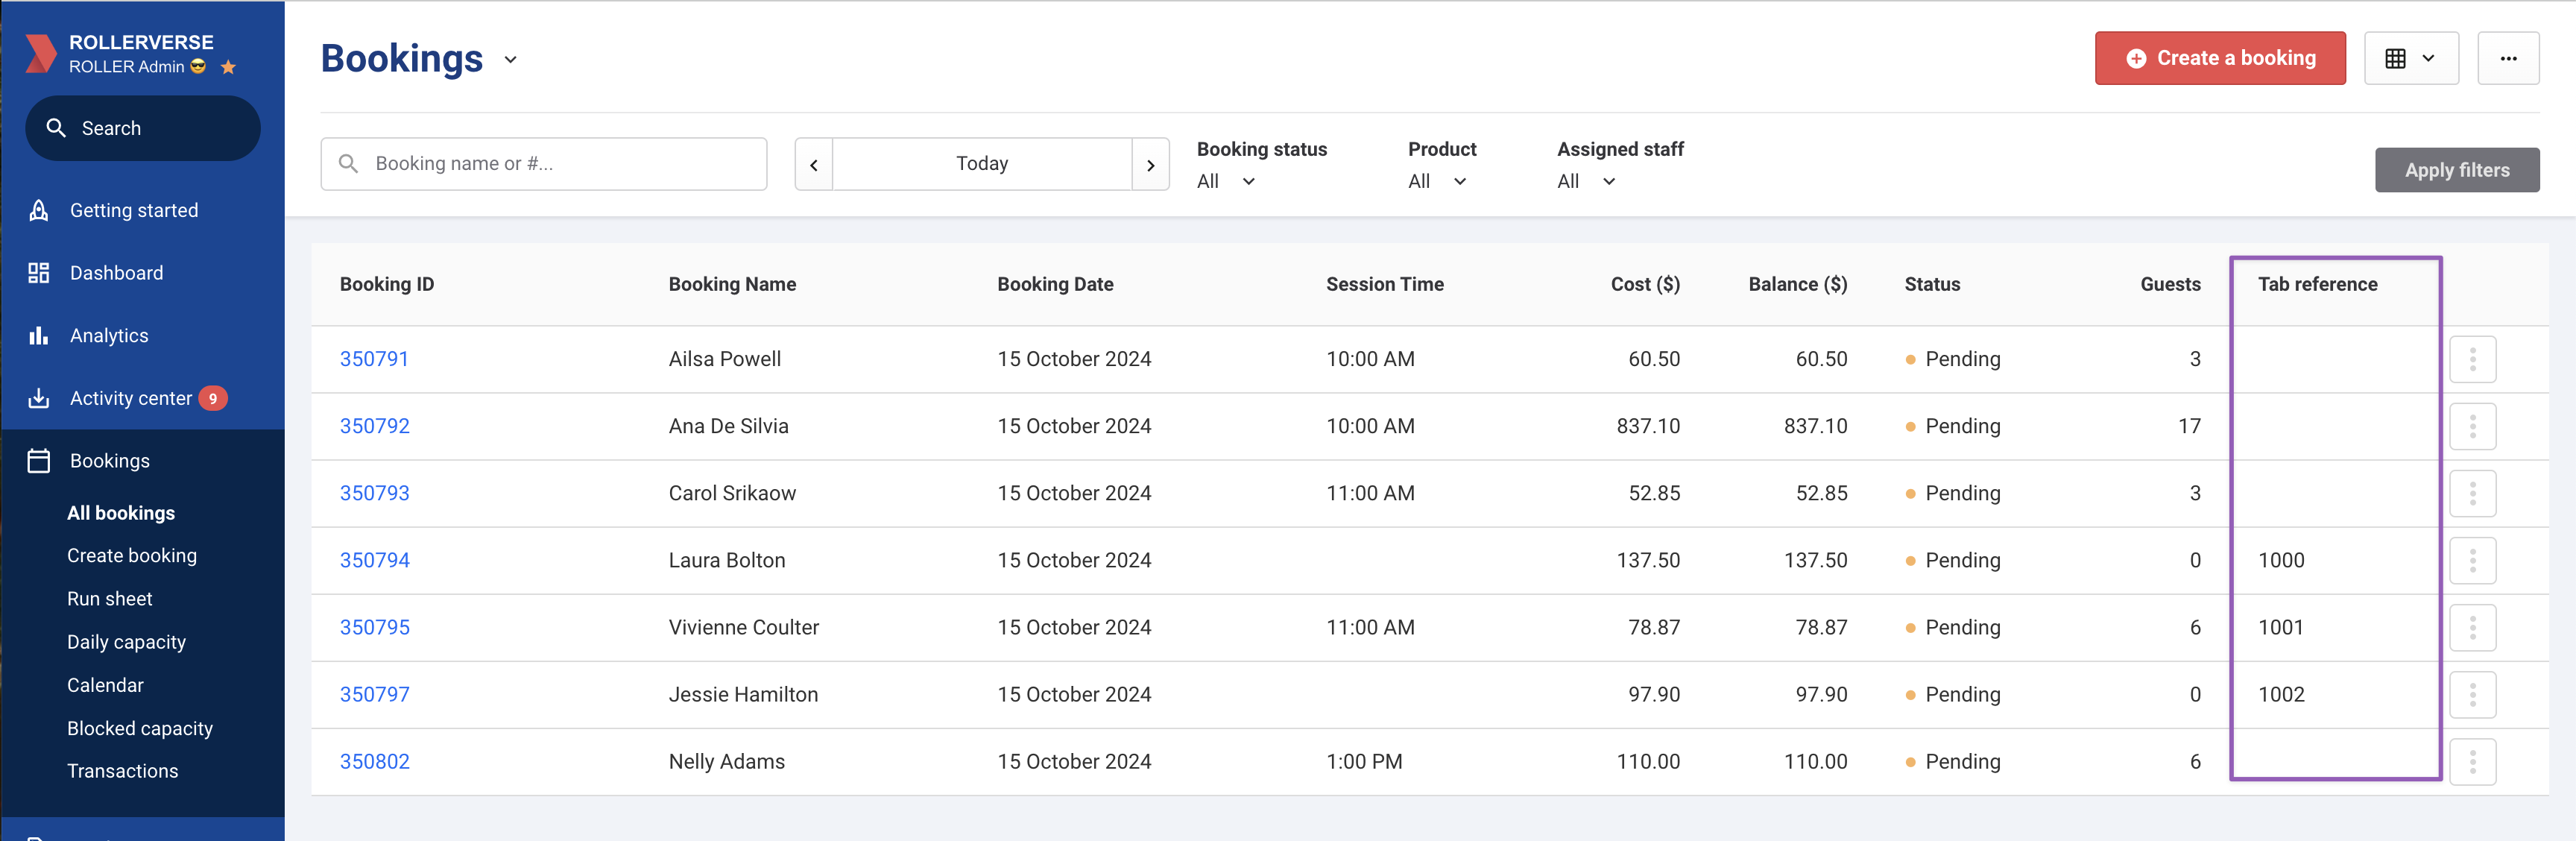This screenshot has height=841, width=2576.
Task: Open row actions menu for Carol Srikaow
Action: point(2472,493)
